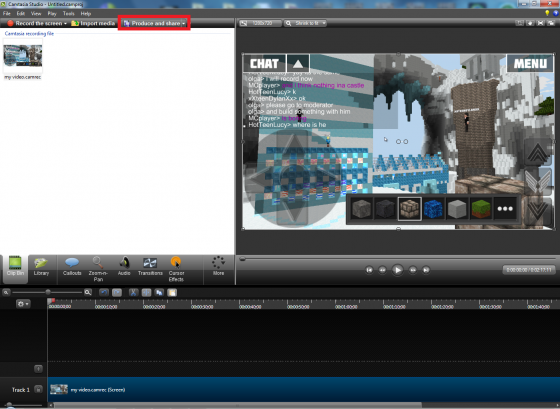Open the timeline gear settings dropdown

[23, 304]
